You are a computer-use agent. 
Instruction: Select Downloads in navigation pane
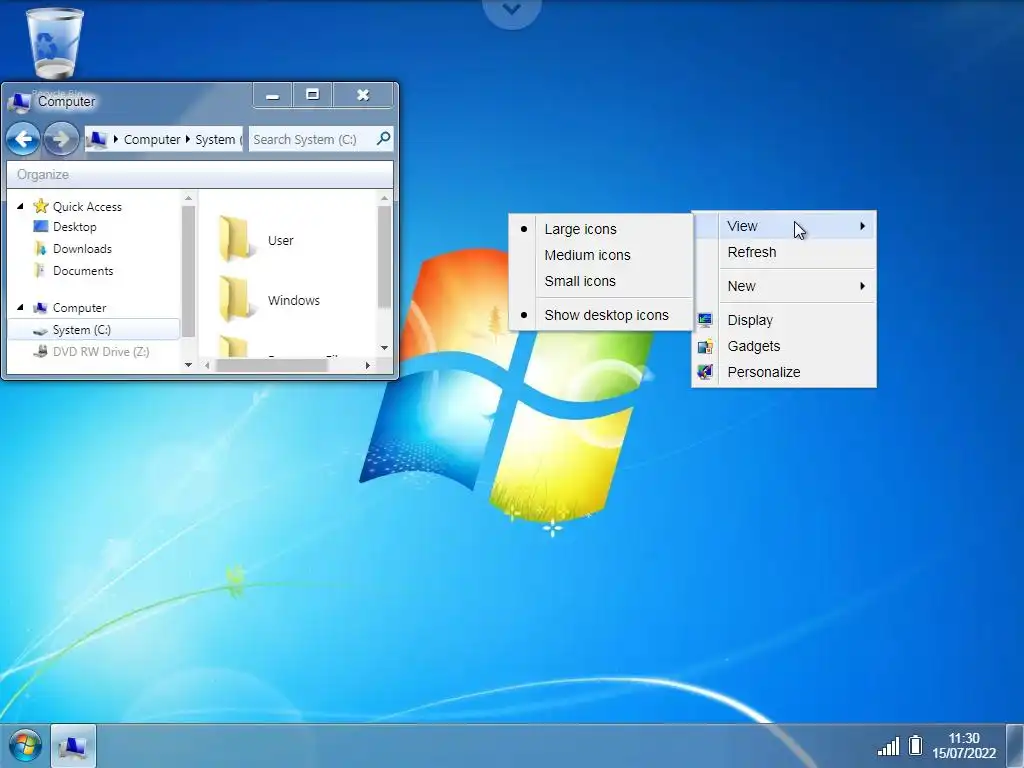pyautogui.click(x=82, y=249)
